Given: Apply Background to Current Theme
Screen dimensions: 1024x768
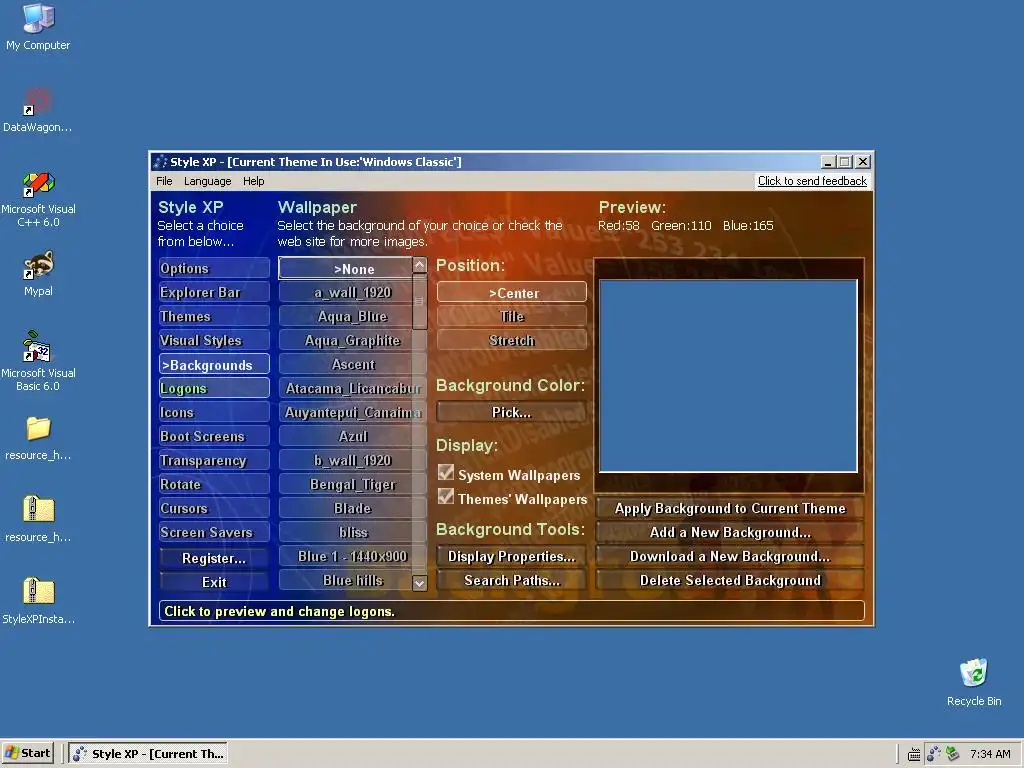Looking at the screenshot, I should tap(729, 508).
